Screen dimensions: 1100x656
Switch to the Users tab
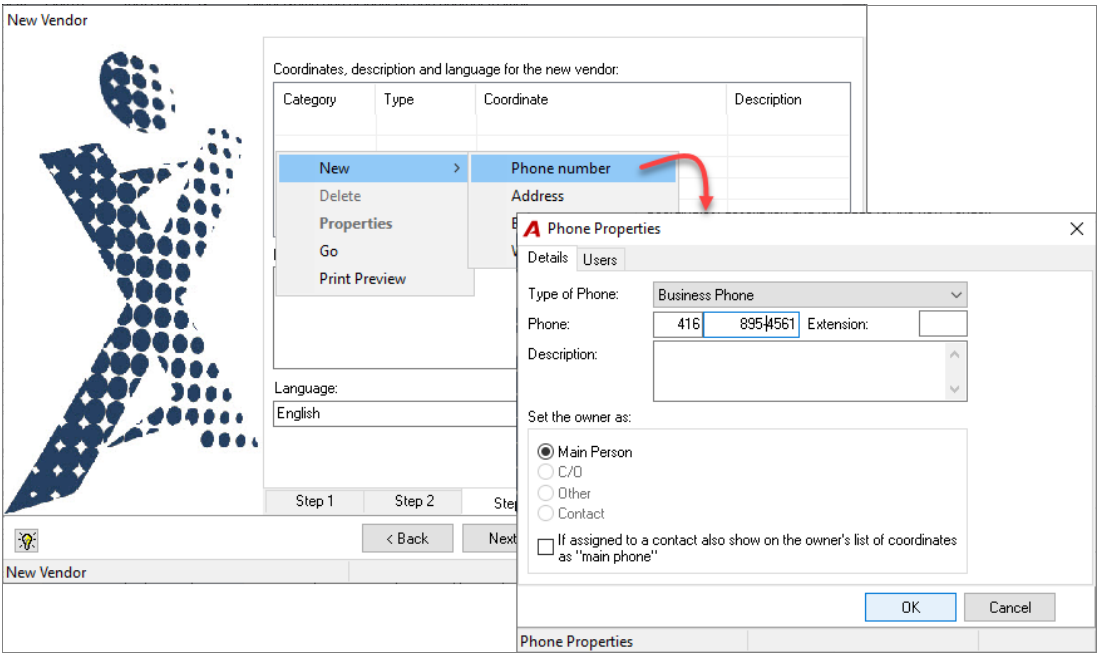600,260
